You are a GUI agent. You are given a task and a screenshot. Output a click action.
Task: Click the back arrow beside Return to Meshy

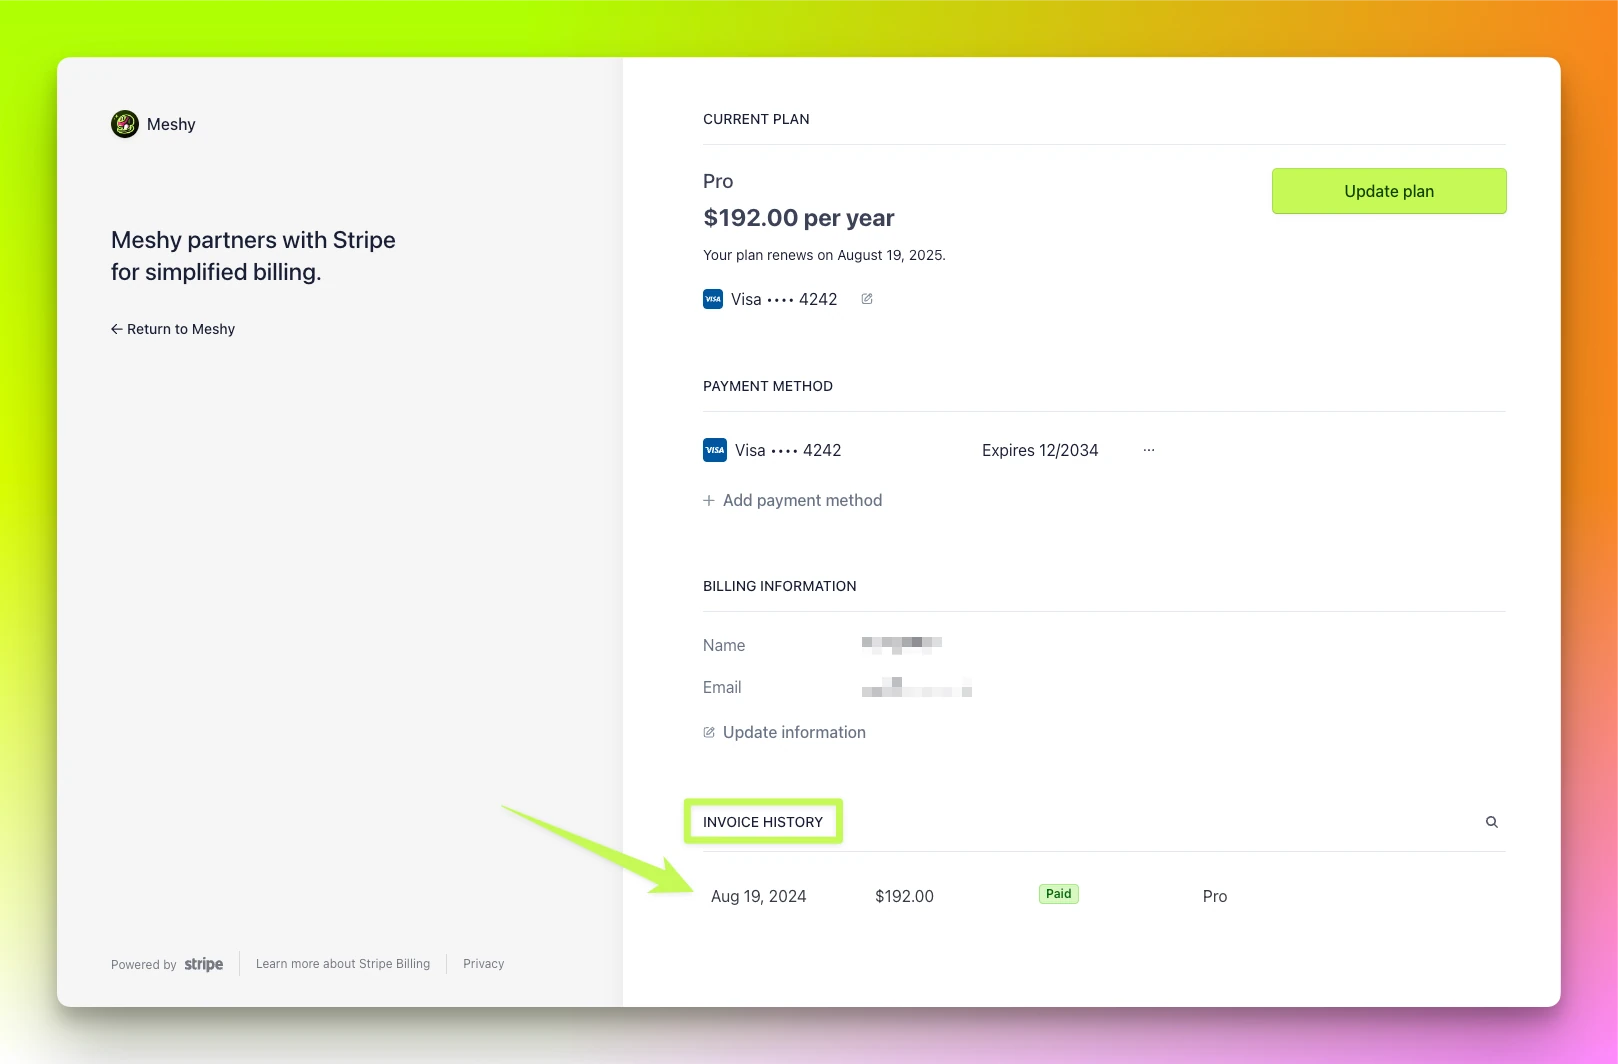click(x=117, y=329)
